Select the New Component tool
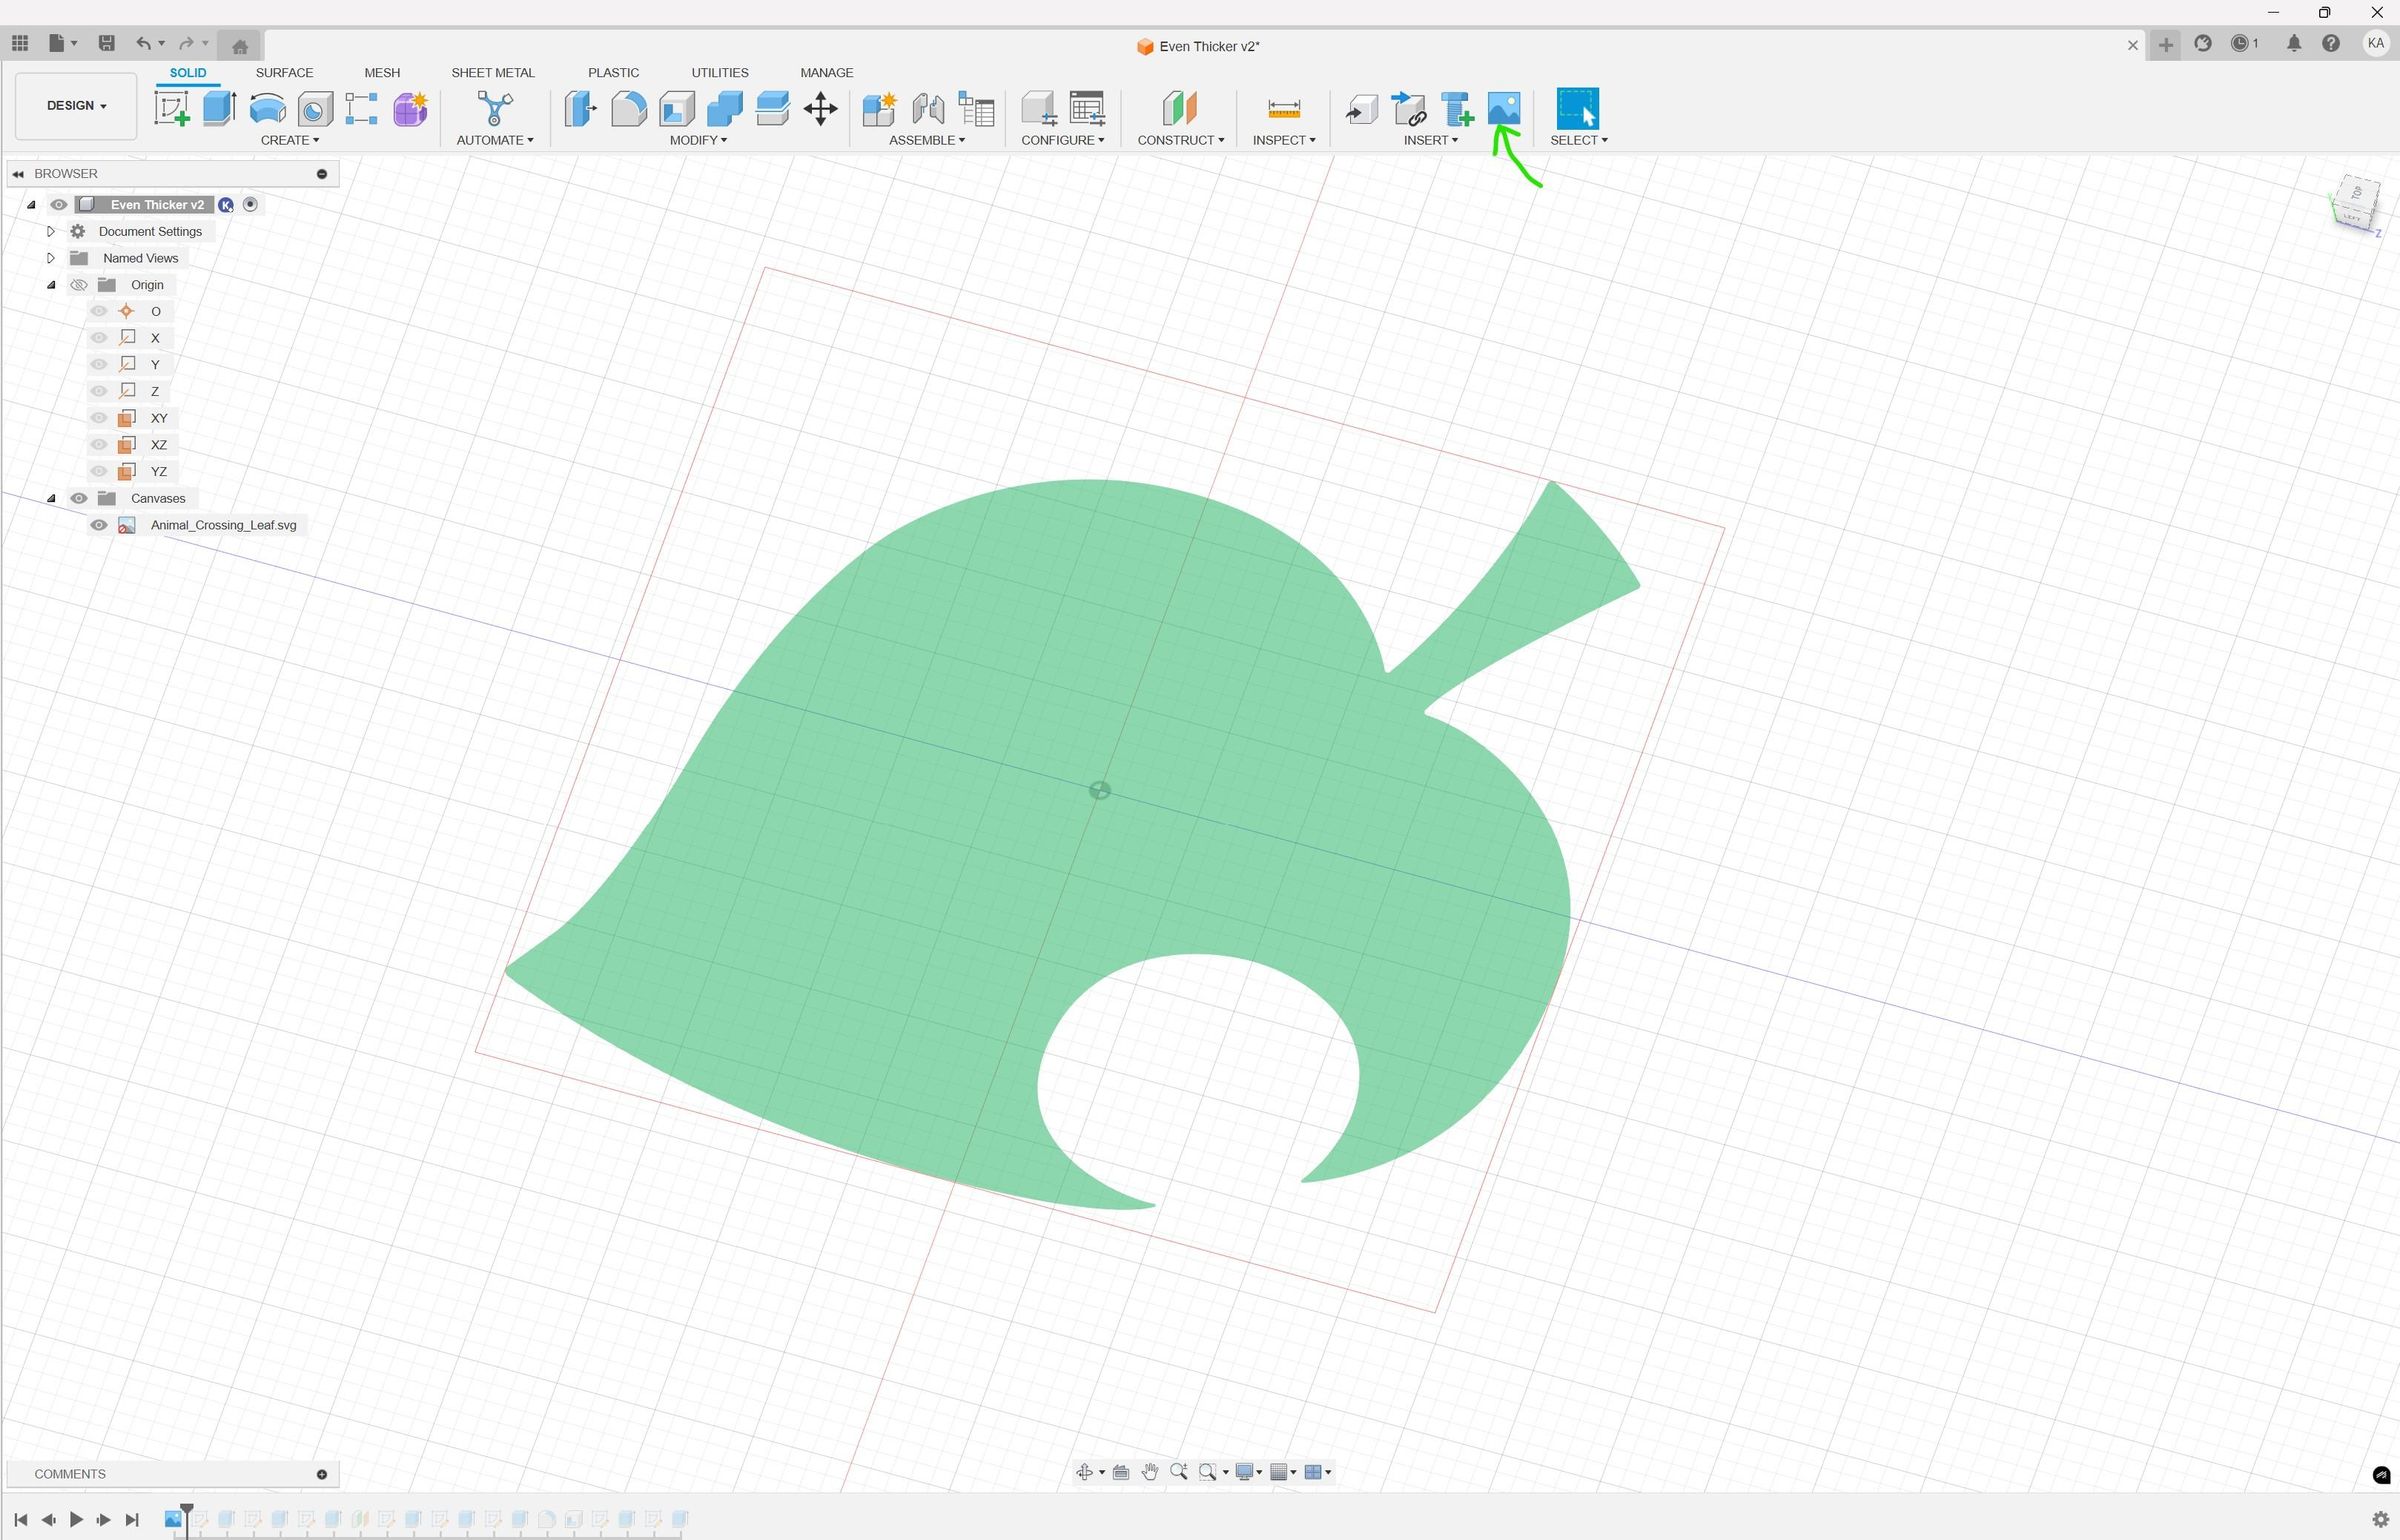 [x=879, y=110]
